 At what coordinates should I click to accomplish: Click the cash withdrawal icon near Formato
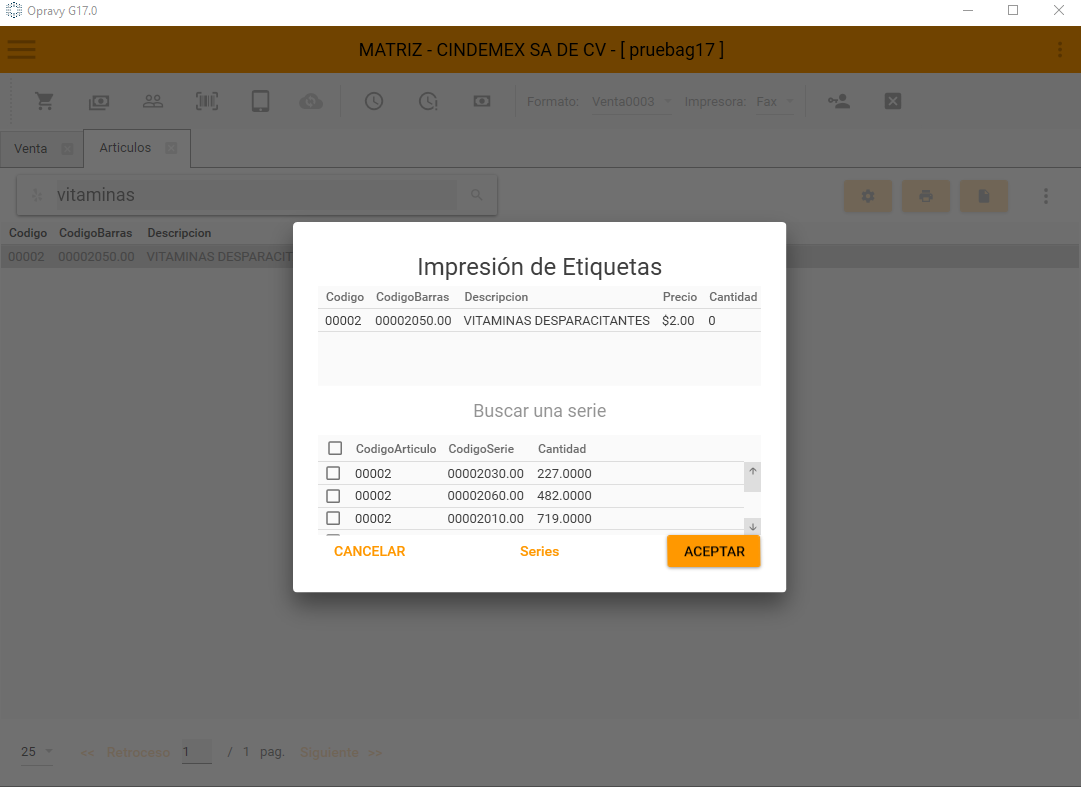click(482, 101)
